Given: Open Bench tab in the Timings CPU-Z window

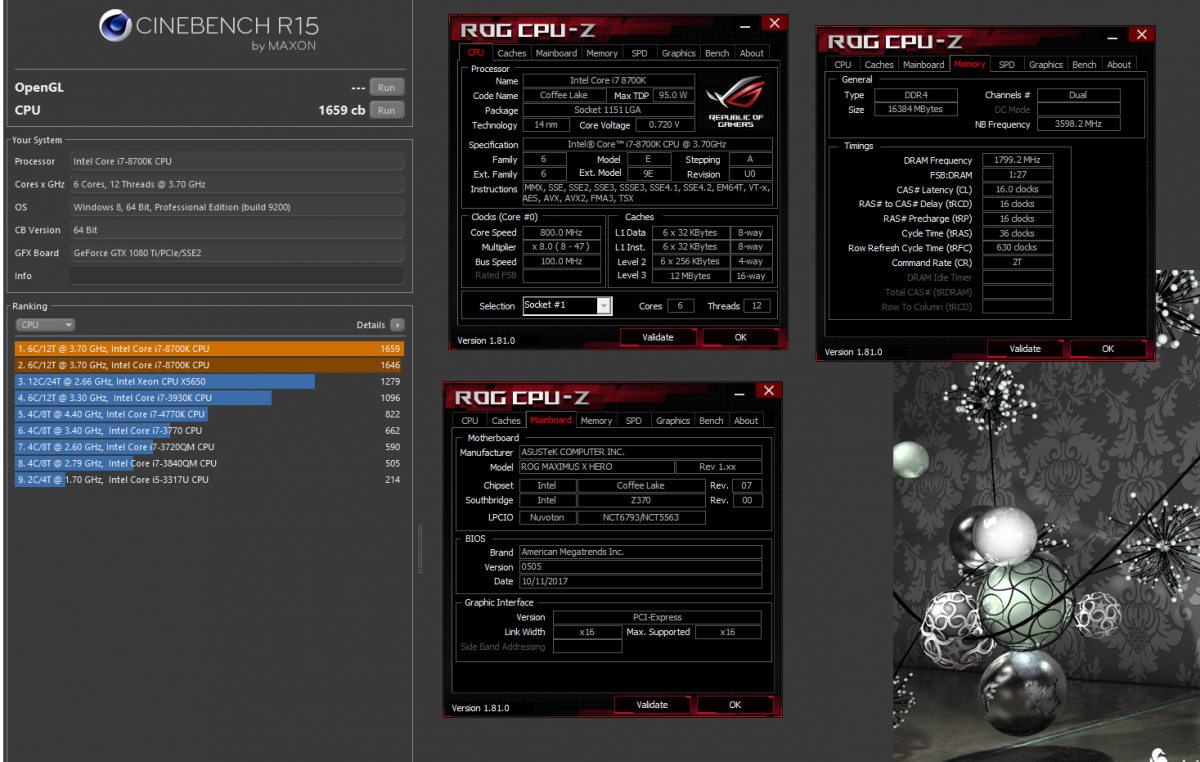Looking at the screenshot, I should click(x=1084, y=64).
